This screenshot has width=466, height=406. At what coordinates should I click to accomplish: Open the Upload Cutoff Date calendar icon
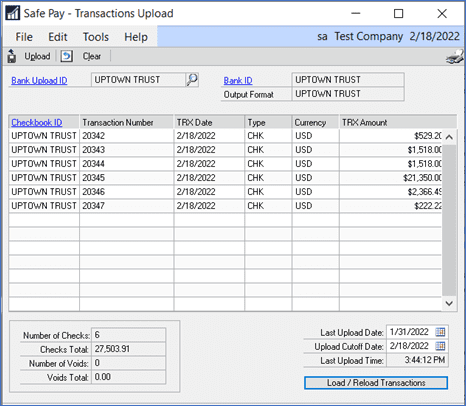440,346
